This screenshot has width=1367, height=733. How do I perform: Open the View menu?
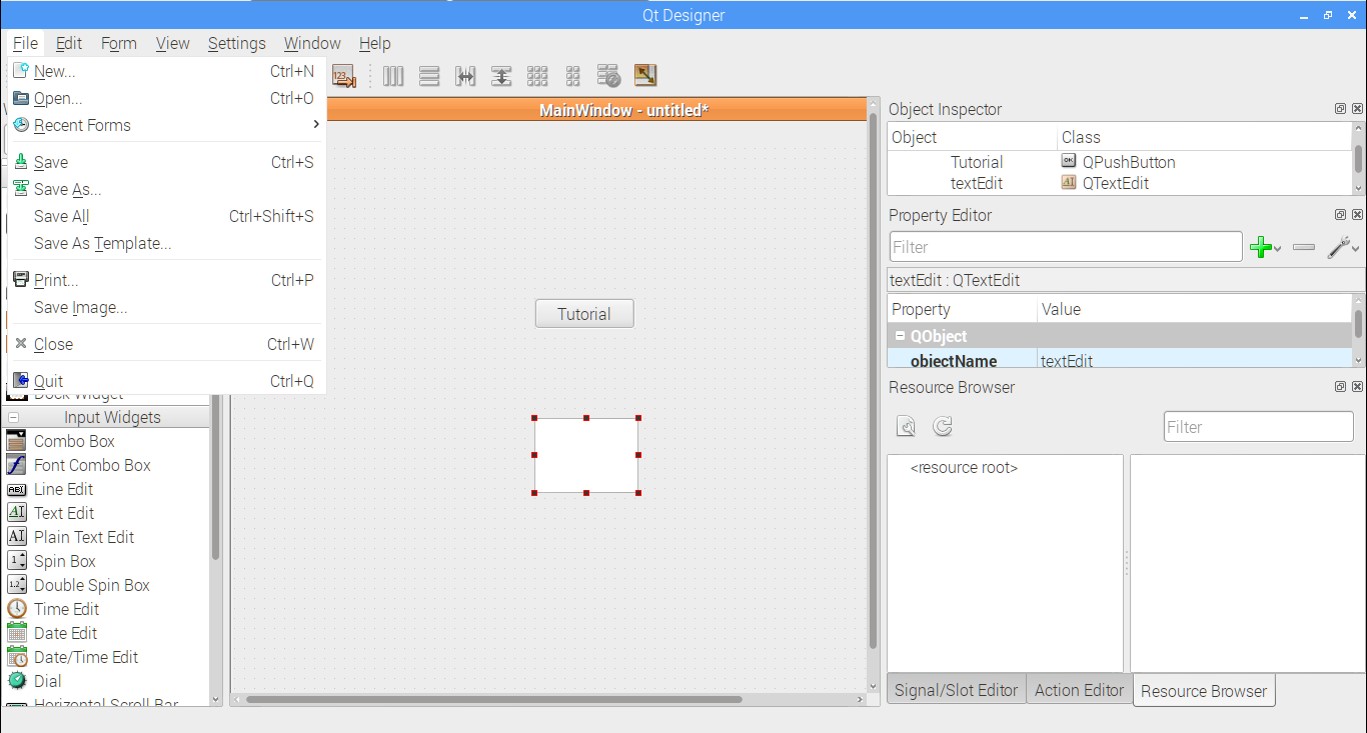coord(172,43)
